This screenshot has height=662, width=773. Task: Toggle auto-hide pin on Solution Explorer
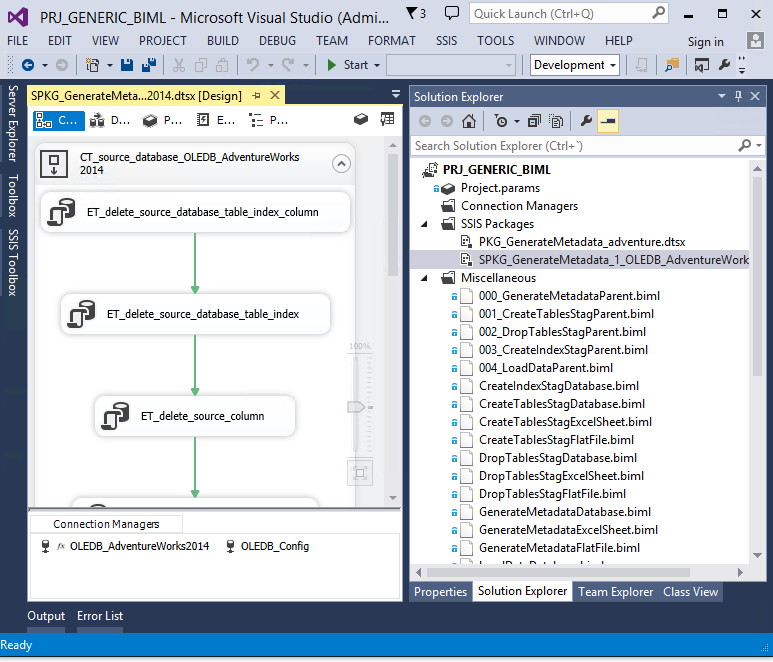pyautogui.click(x=738, y=97)
